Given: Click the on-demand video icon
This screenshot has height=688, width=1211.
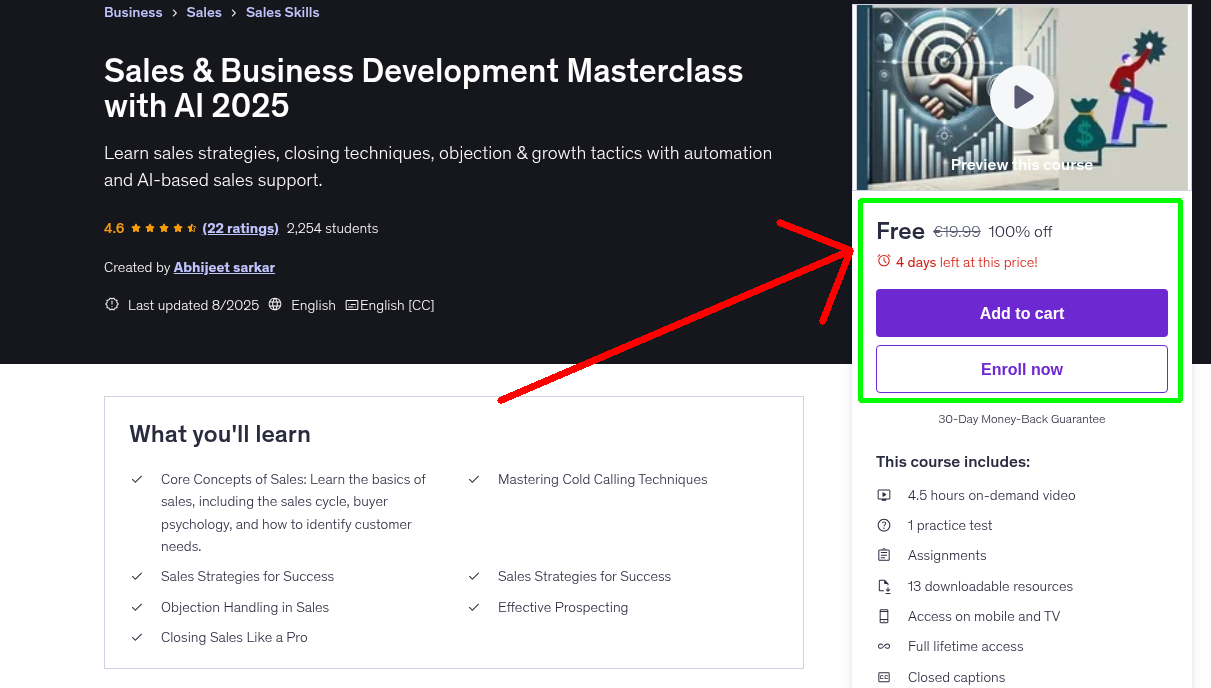Looking at the screenshot, I should (884, 495).
